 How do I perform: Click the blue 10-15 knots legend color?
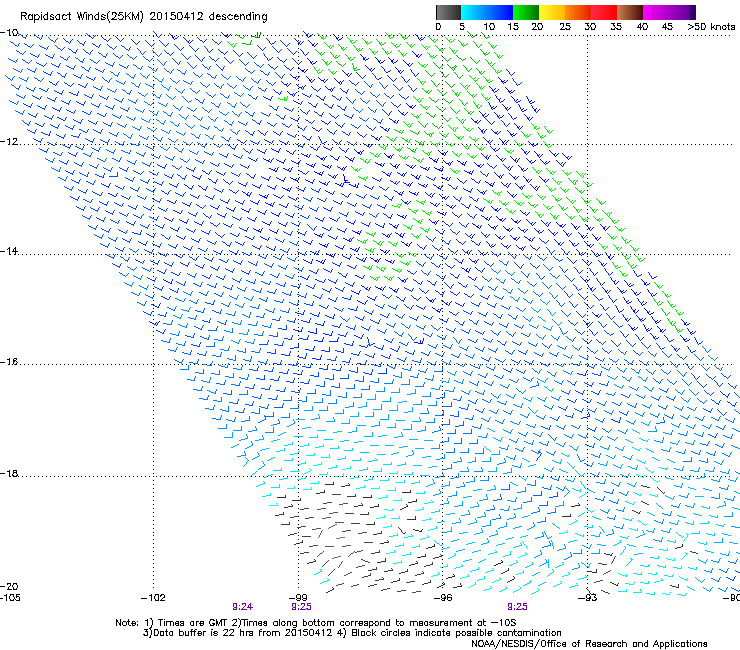(499, 12)
